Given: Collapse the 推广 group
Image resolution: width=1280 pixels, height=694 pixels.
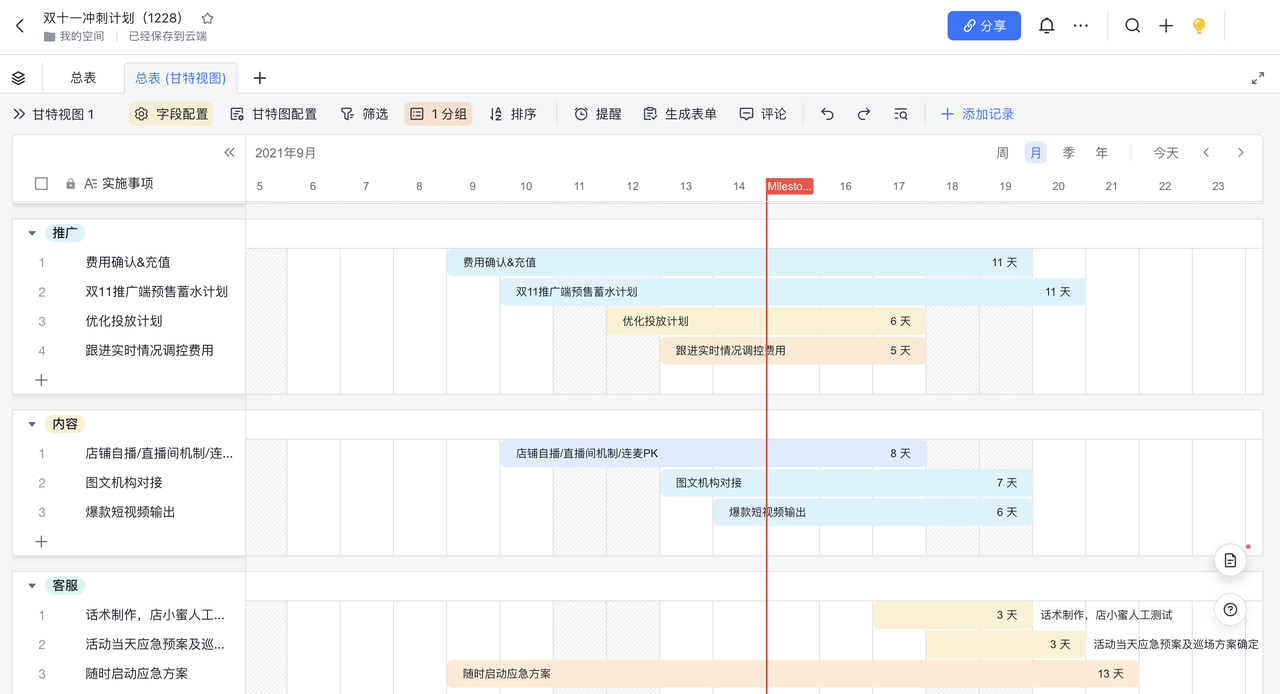Looking at the screenshot, I should pyautogui.click(x=32, y=233).
